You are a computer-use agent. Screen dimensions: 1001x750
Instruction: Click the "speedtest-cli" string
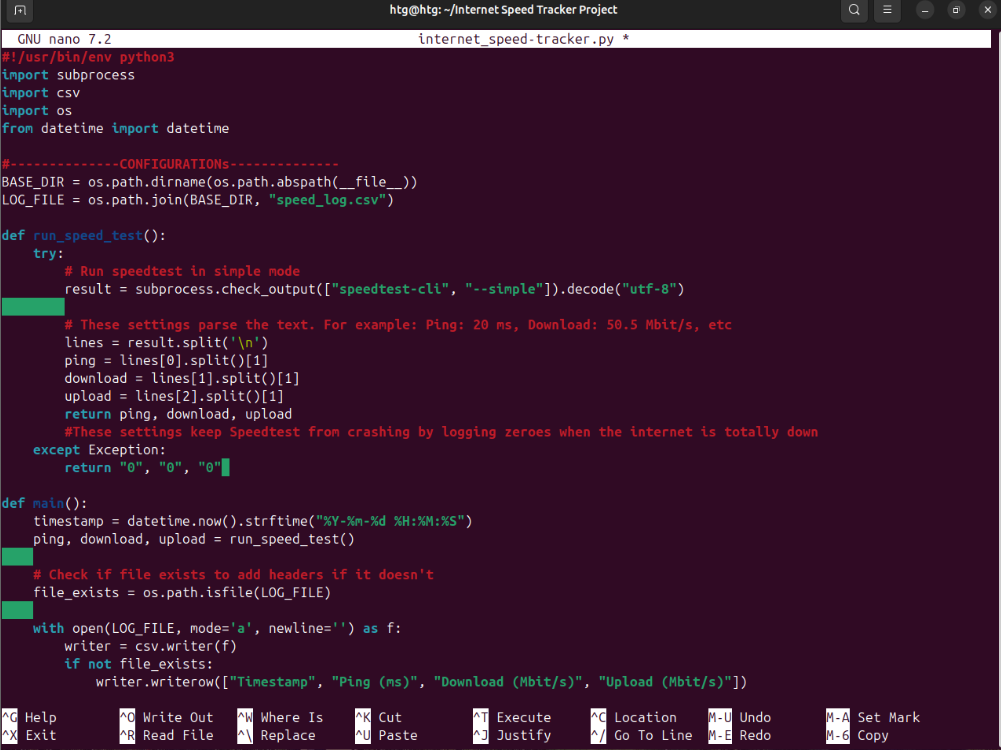(390, 289)
